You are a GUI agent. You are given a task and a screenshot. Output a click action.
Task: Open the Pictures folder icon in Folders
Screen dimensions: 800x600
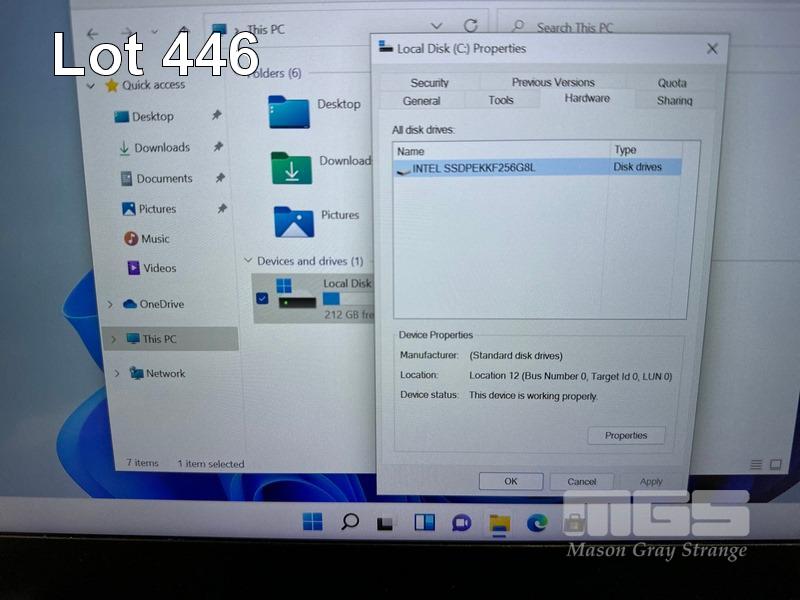293,221
